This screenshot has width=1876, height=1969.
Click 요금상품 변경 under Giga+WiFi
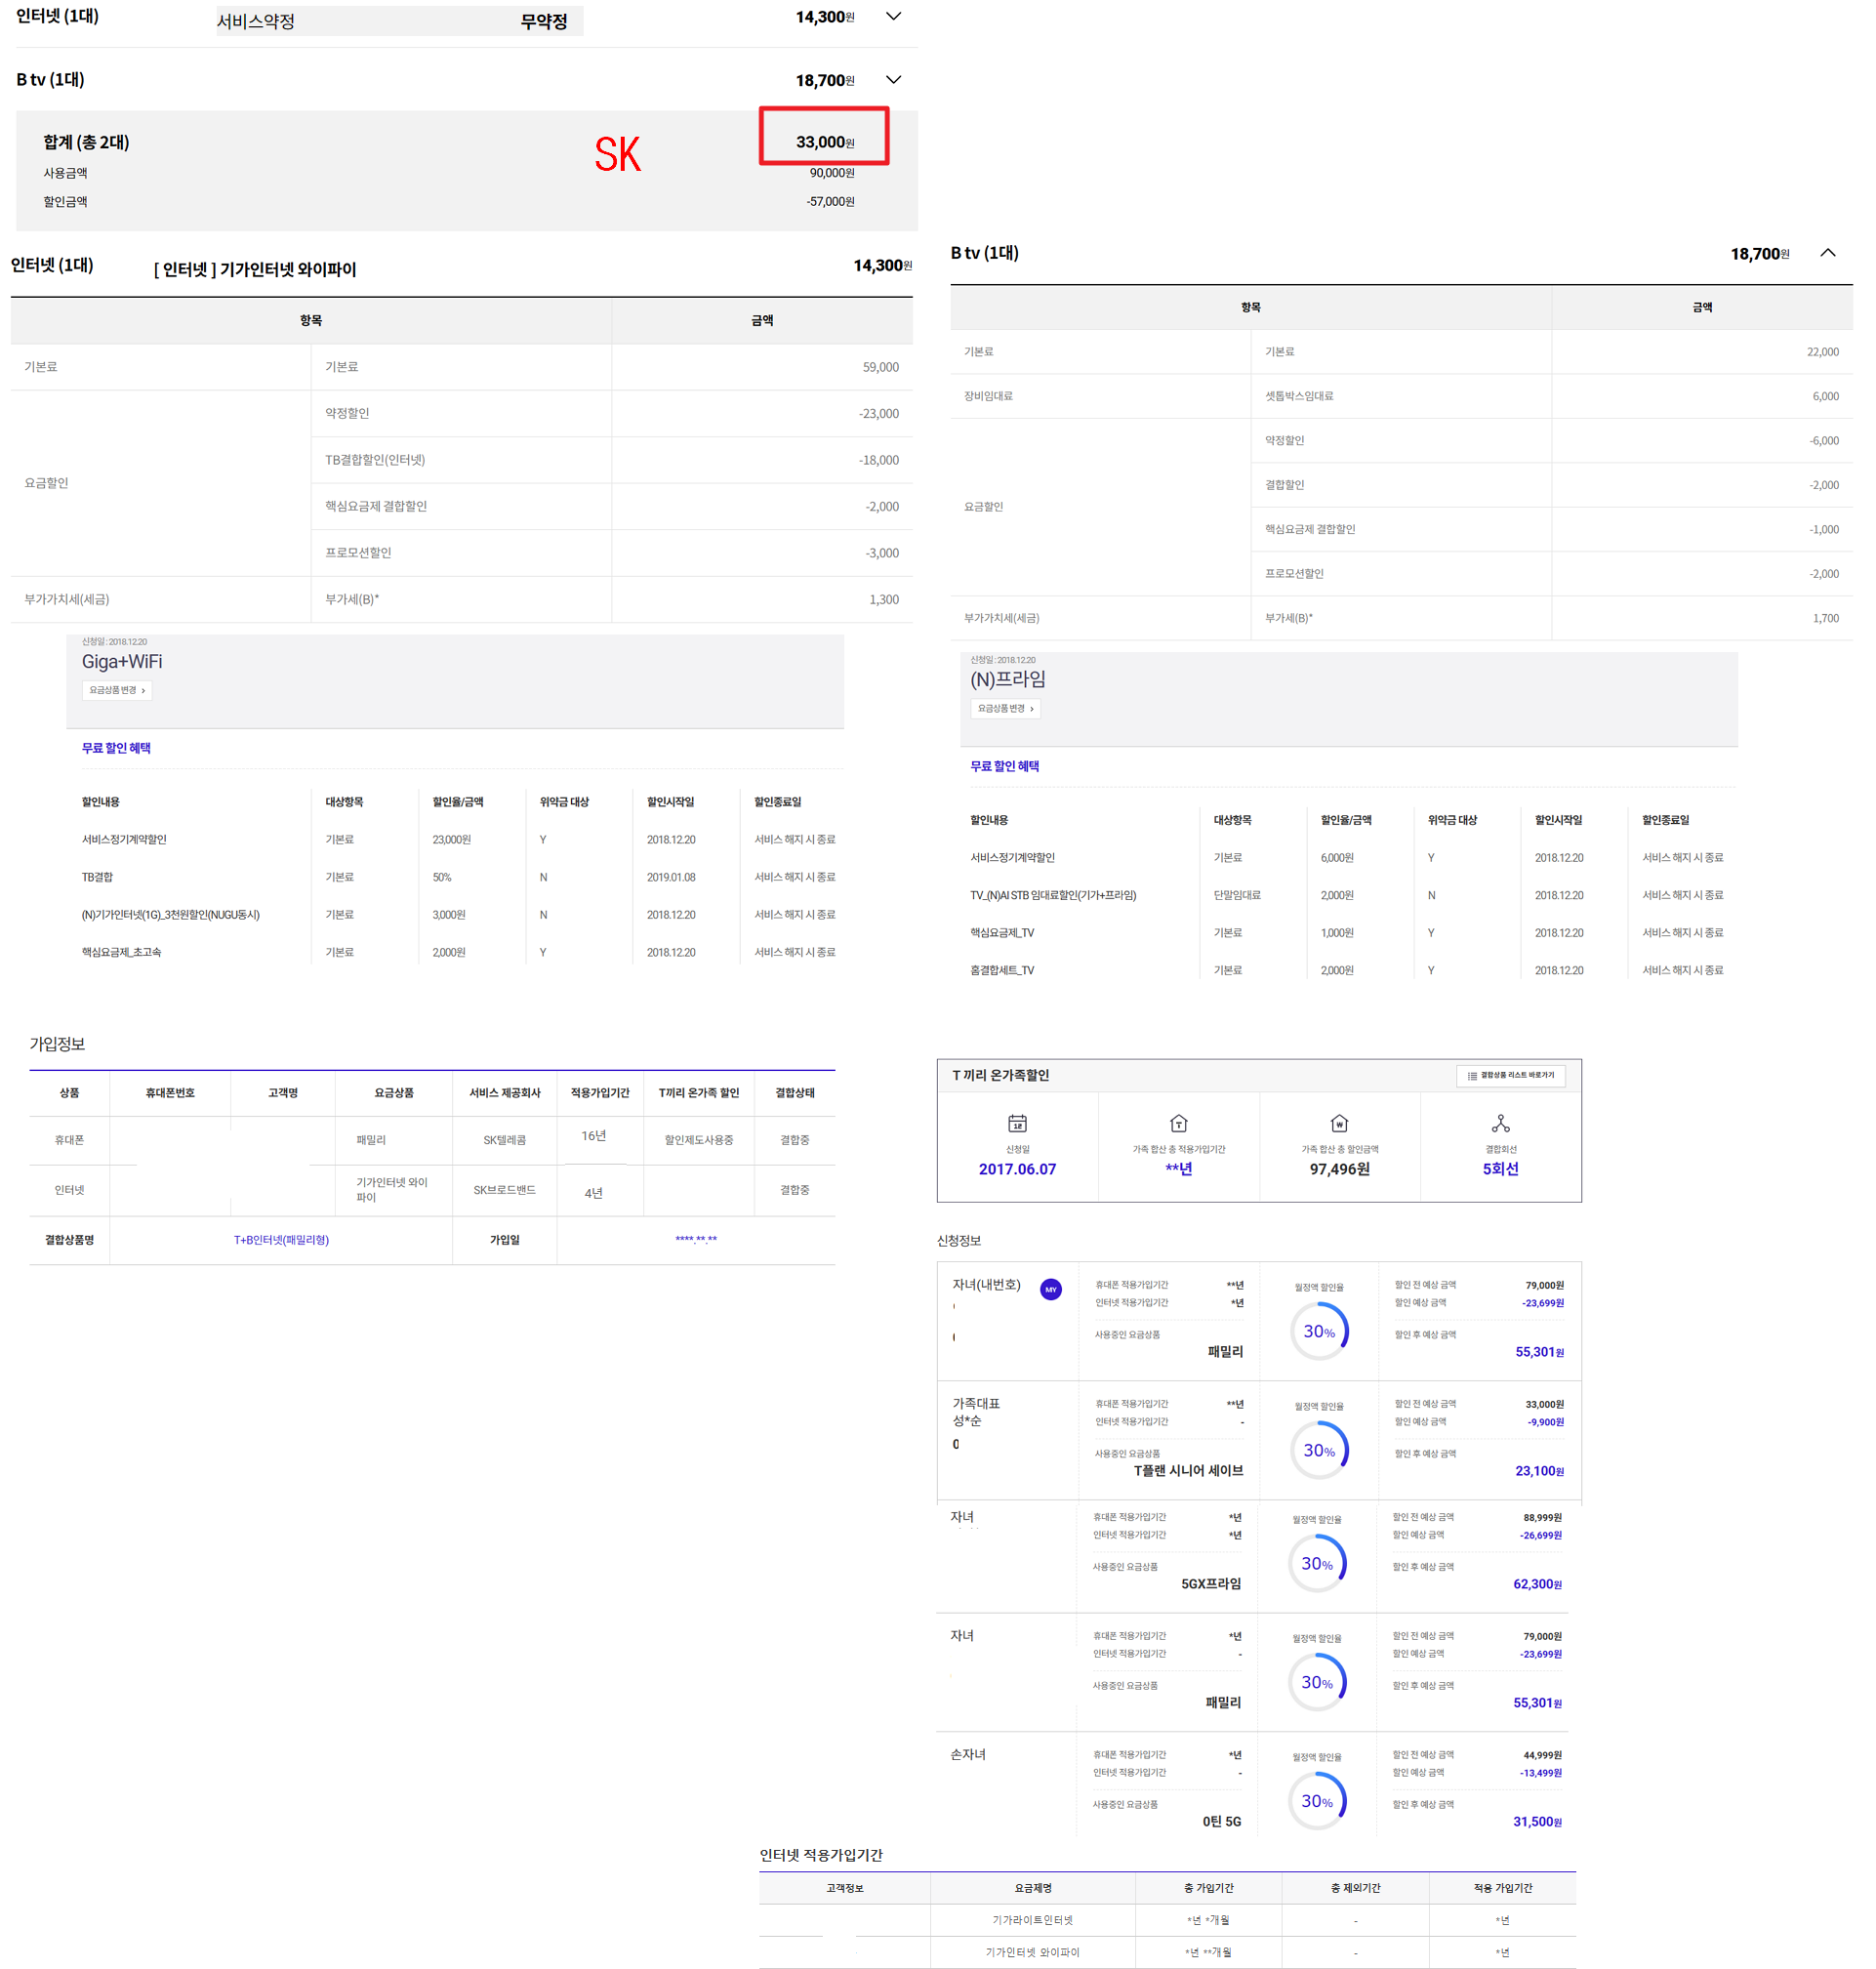point(117,690)
